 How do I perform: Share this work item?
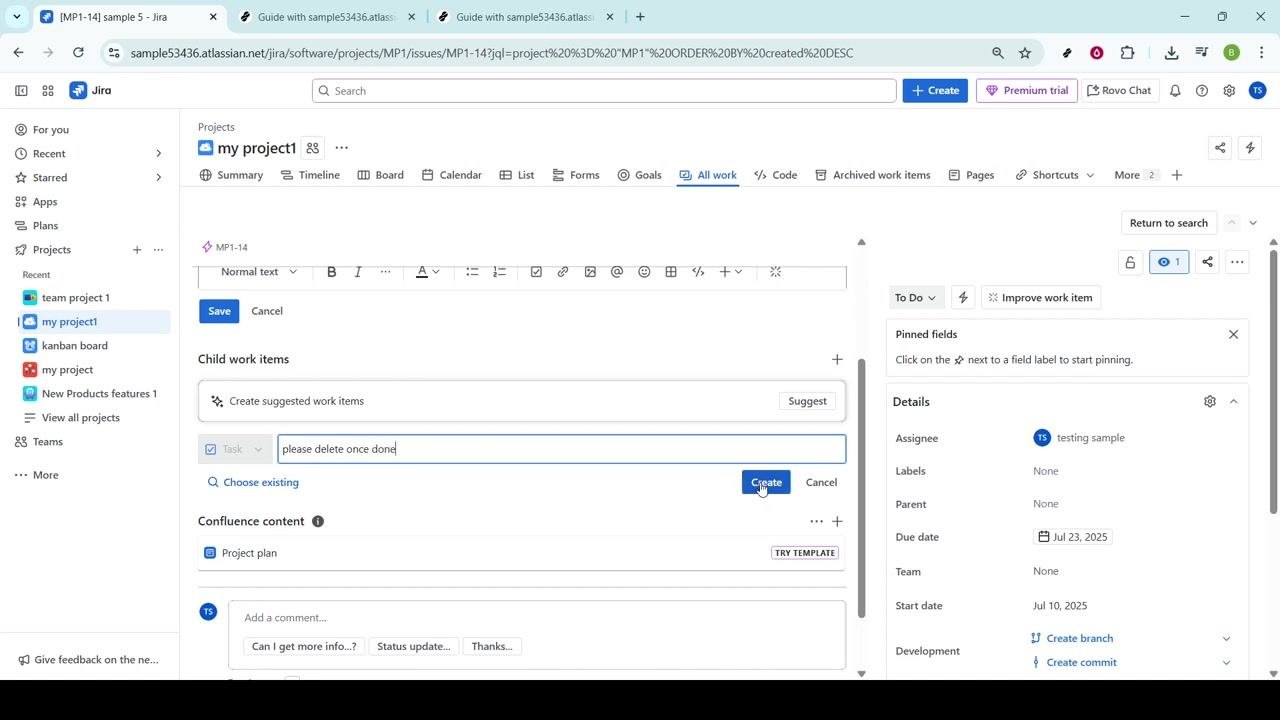(1207, 262)
